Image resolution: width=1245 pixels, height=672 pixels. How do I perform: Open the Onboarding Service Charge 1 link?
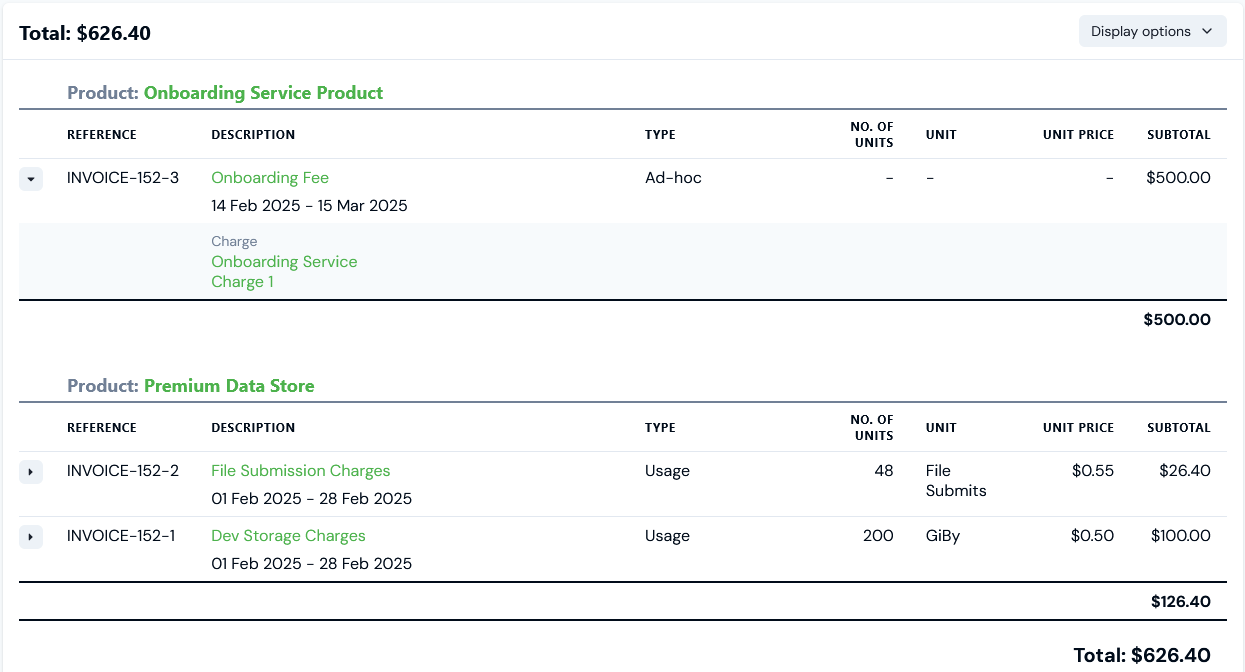tap(284, 272)
